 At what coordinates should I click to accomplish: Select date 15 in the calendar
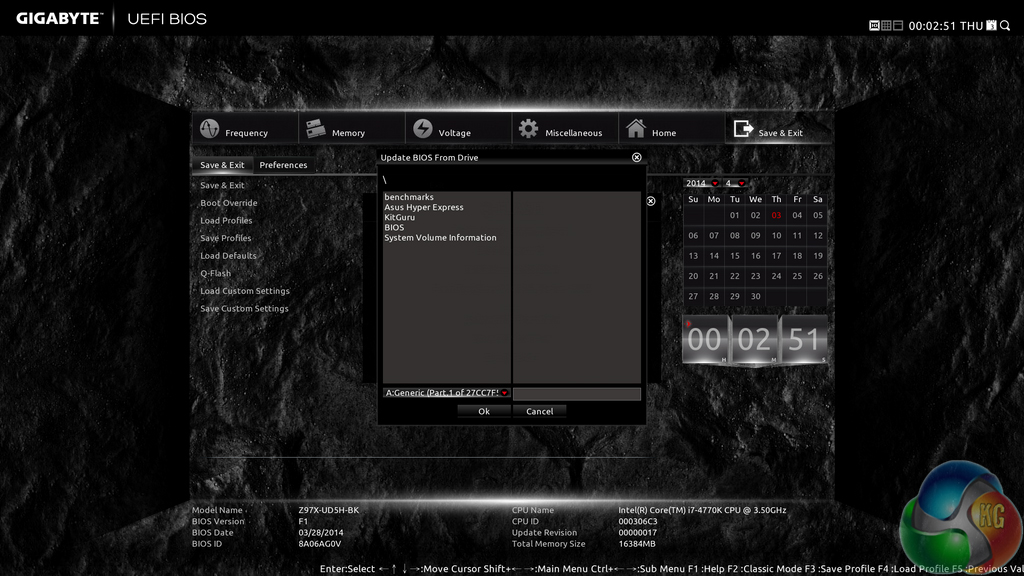[x=735, y=256]
